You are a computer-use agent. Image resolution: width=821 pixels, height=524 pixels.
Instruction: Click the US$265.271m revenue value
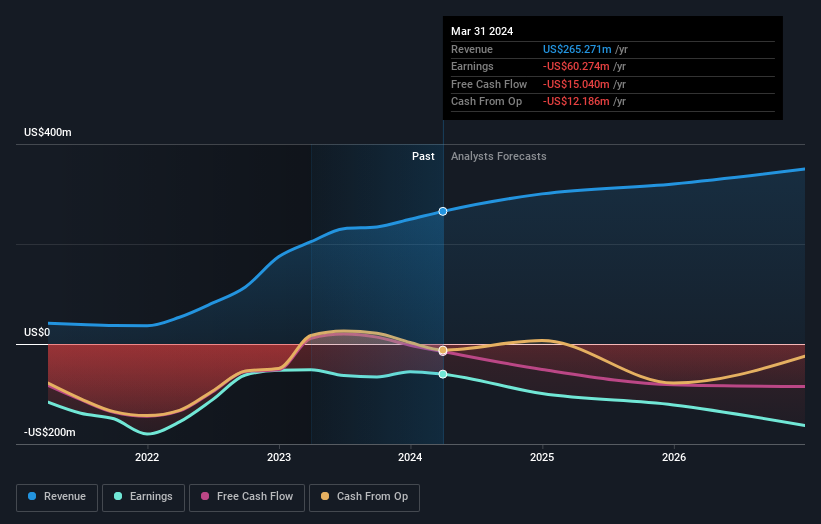[577, 49]
